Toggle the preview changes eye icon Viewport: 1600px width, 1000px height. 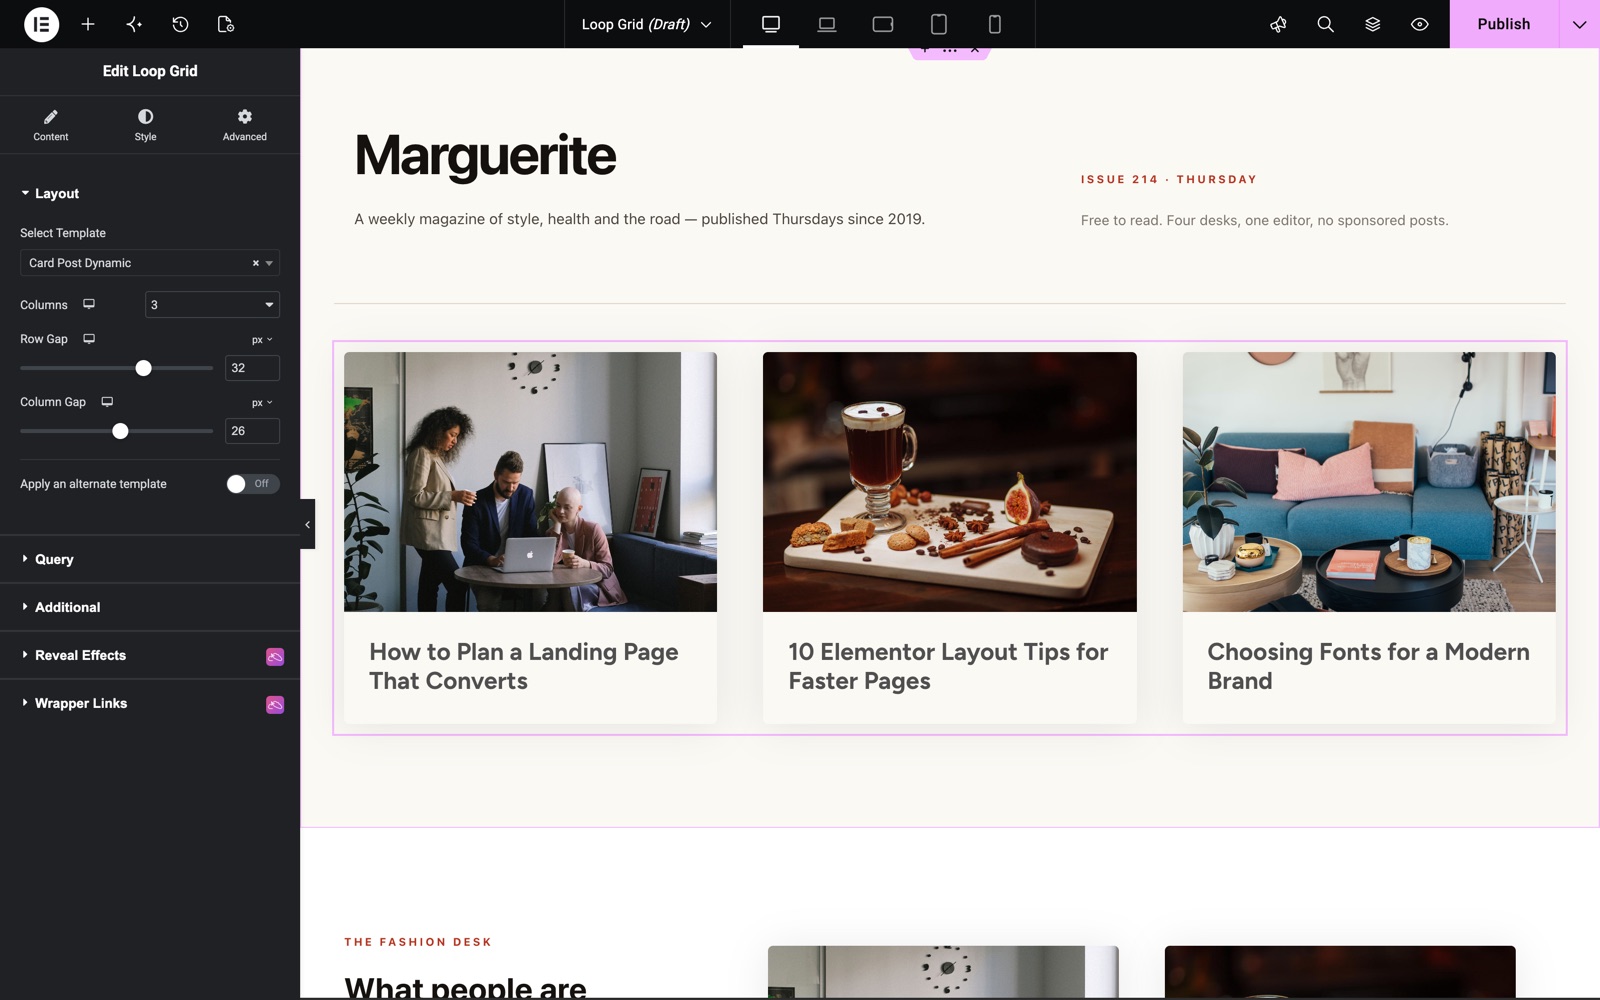click(1419, 24)
